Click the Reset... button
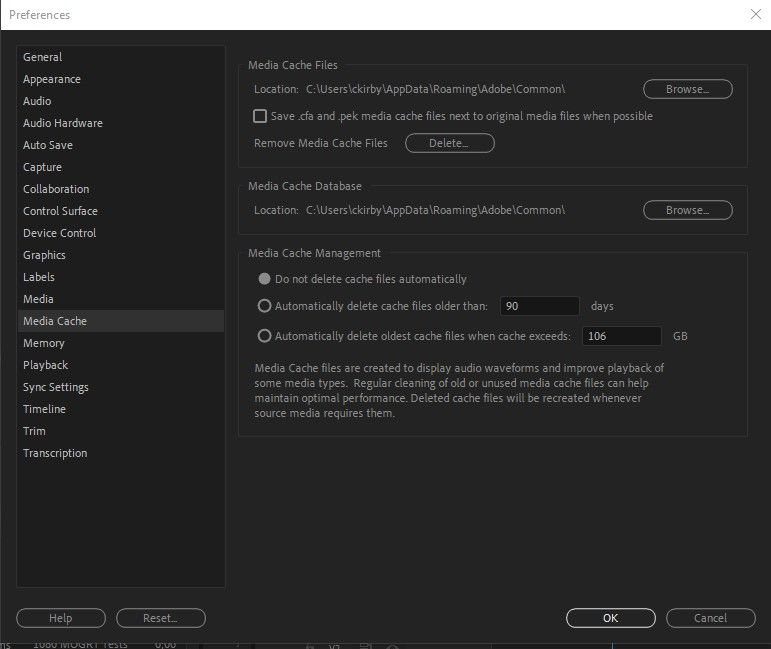 (x=161, y=618)
